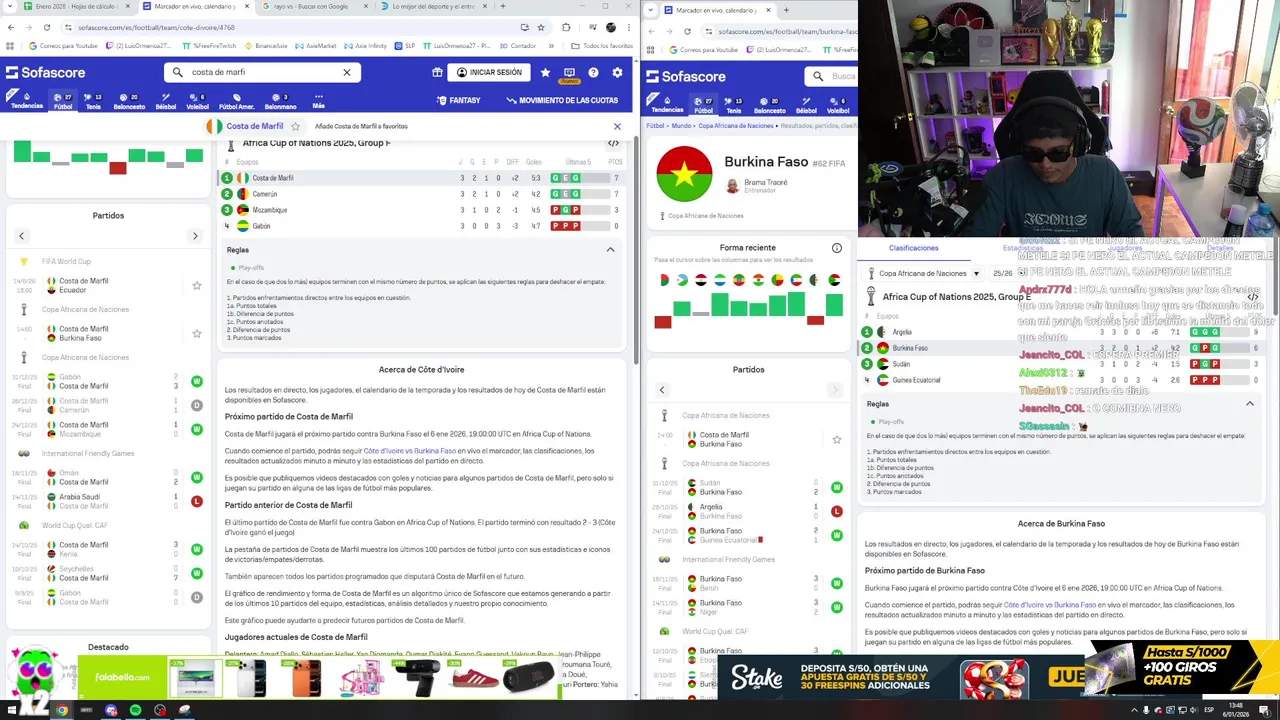Select Béisbol sport in left Sofascore window
Viewport: 1280px width, 720px height.
point(166,101)
